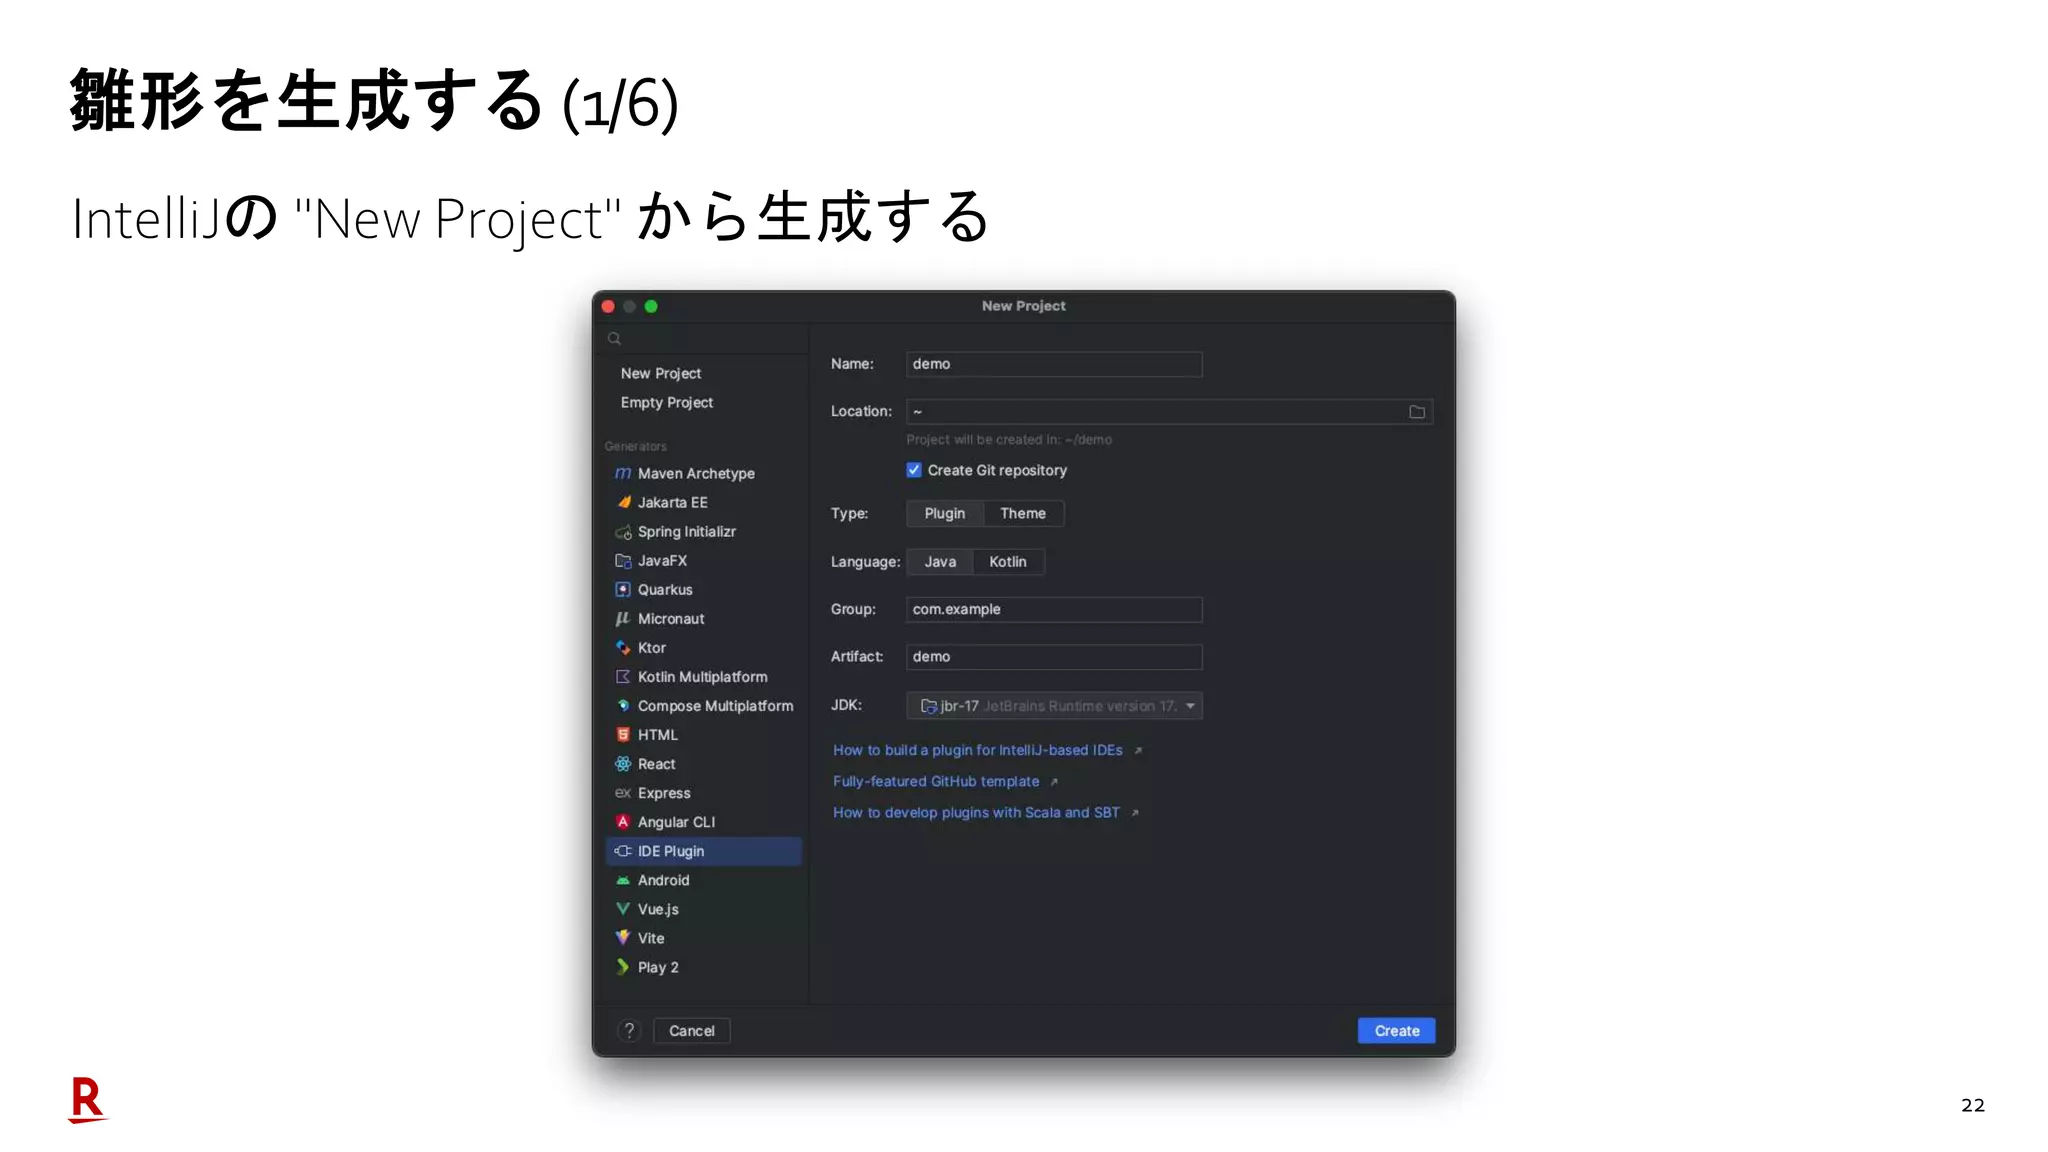Select Plugin as the project type

click(x=945, y=514)
